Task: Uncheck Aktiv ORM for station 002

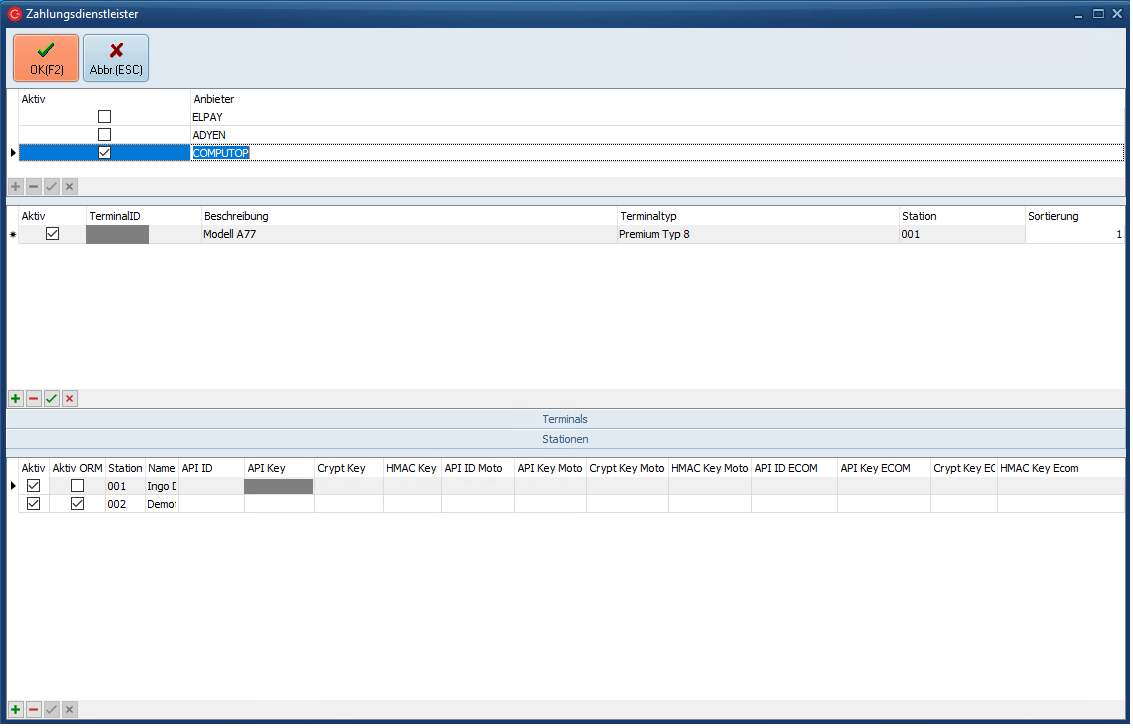Action: (x=77, y=504)
